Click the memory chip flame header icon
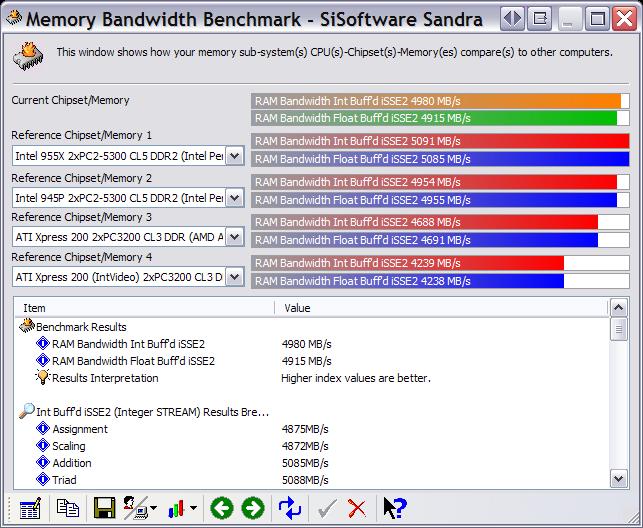The image size is (643, 528). 28,55
